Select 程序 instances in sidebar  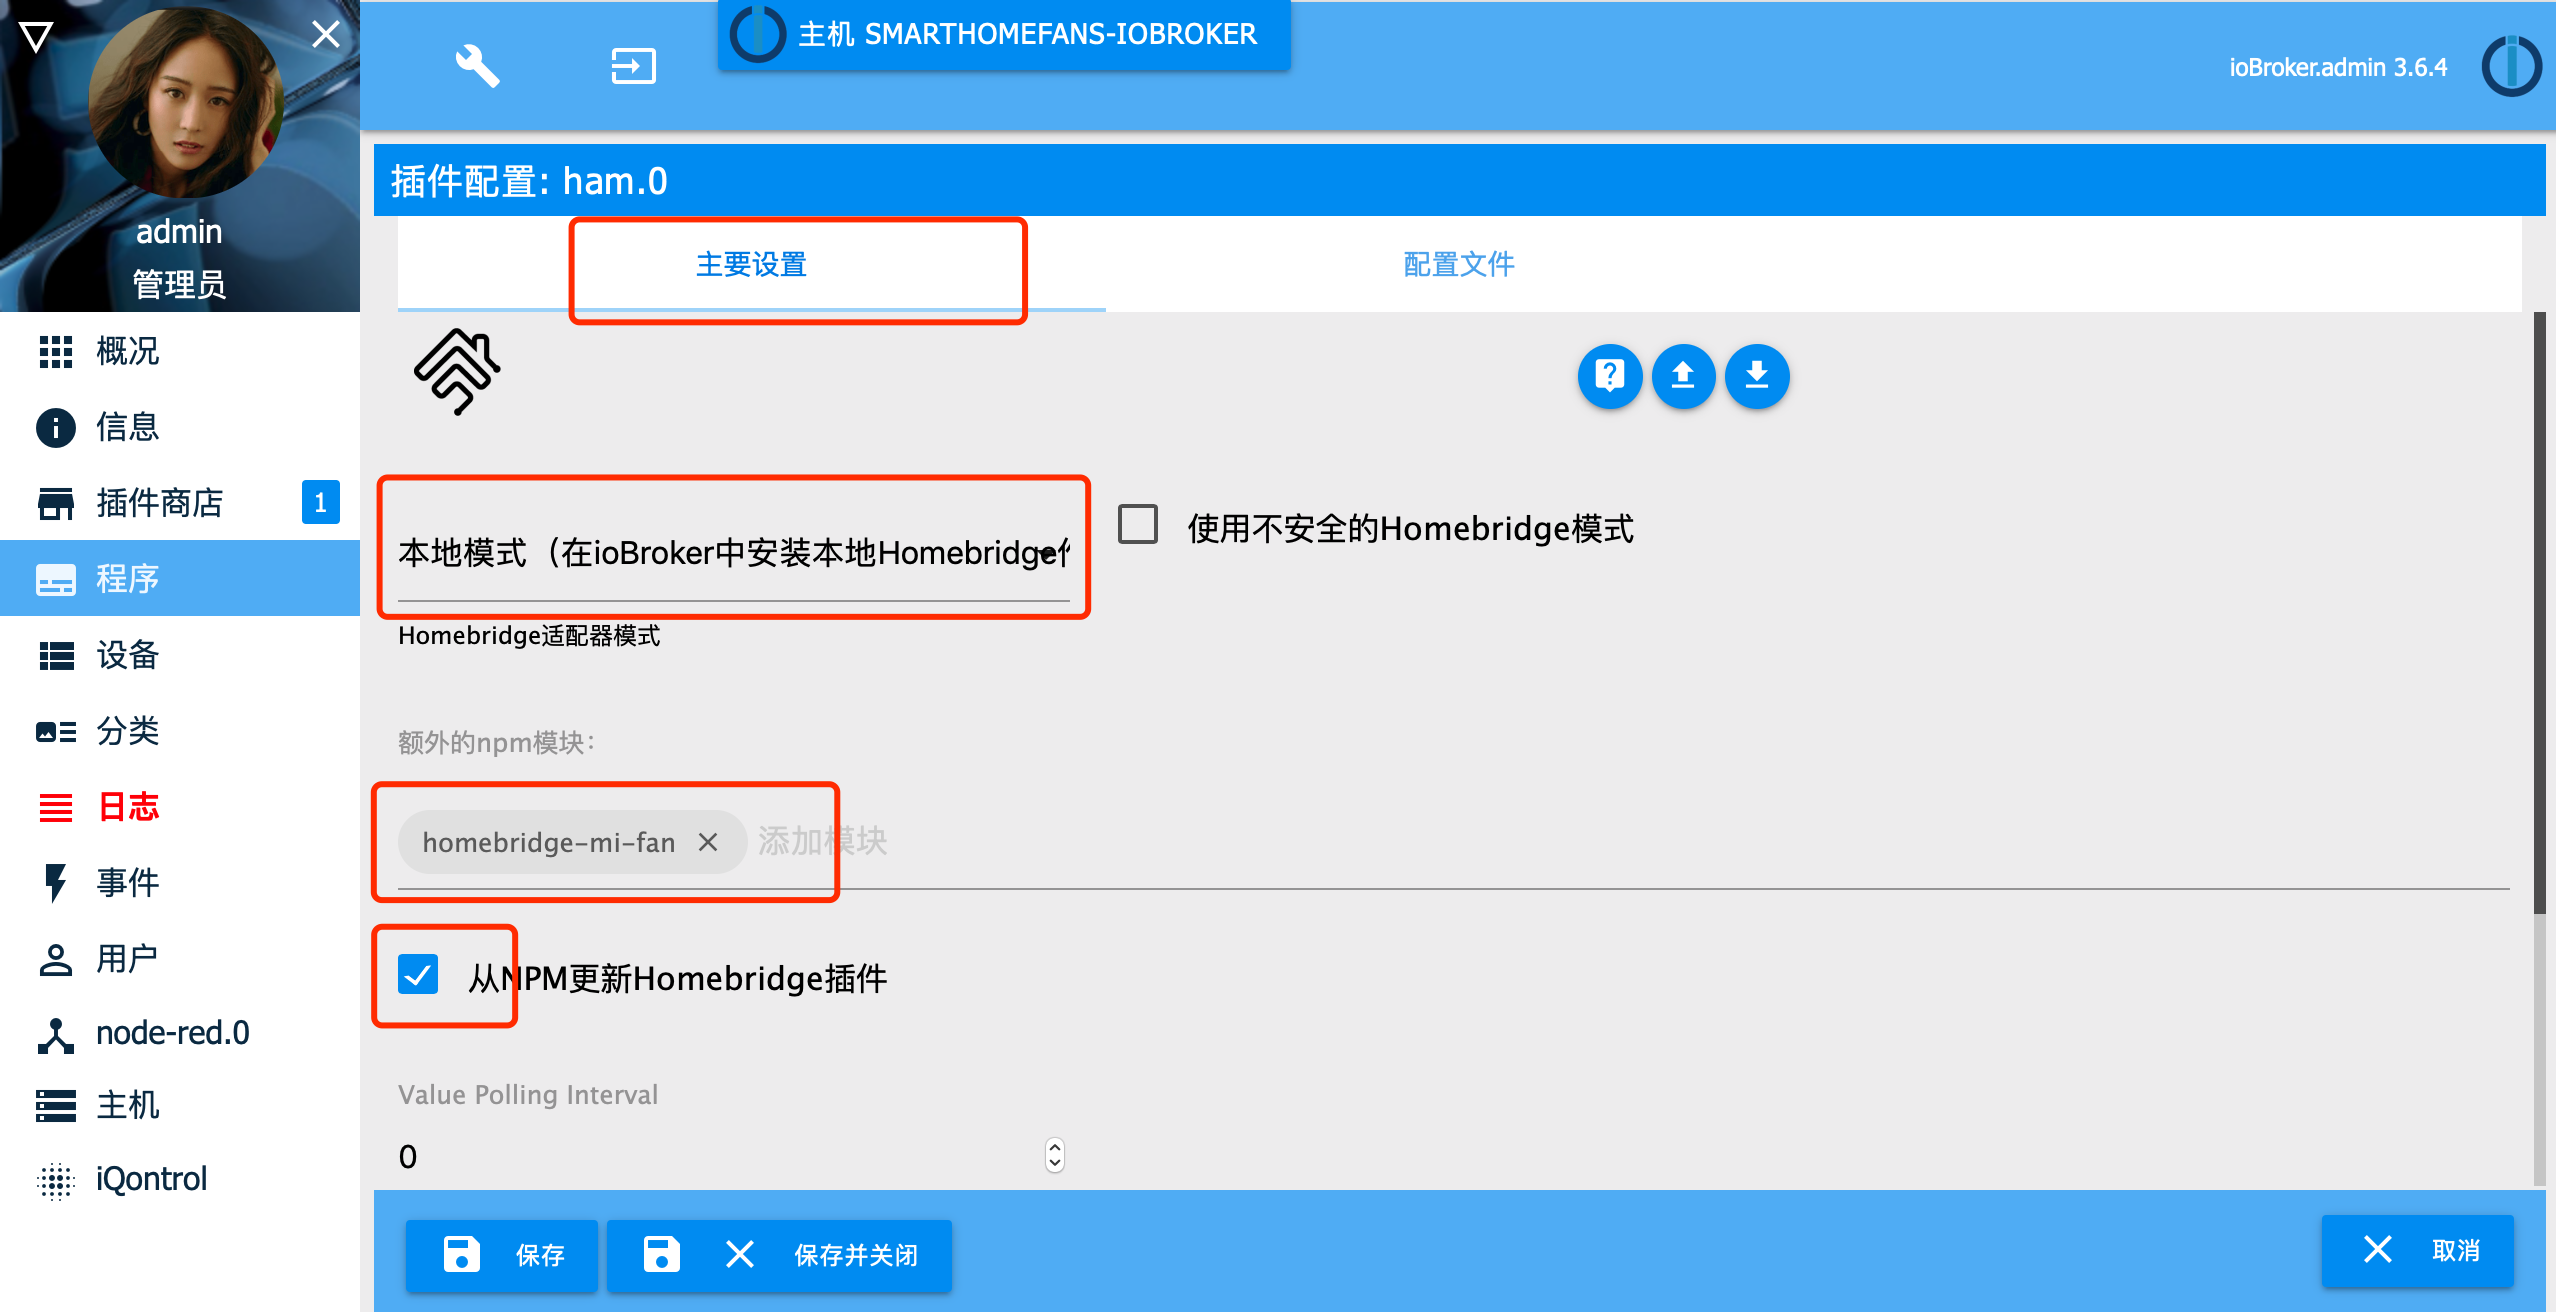pos(180,578)
